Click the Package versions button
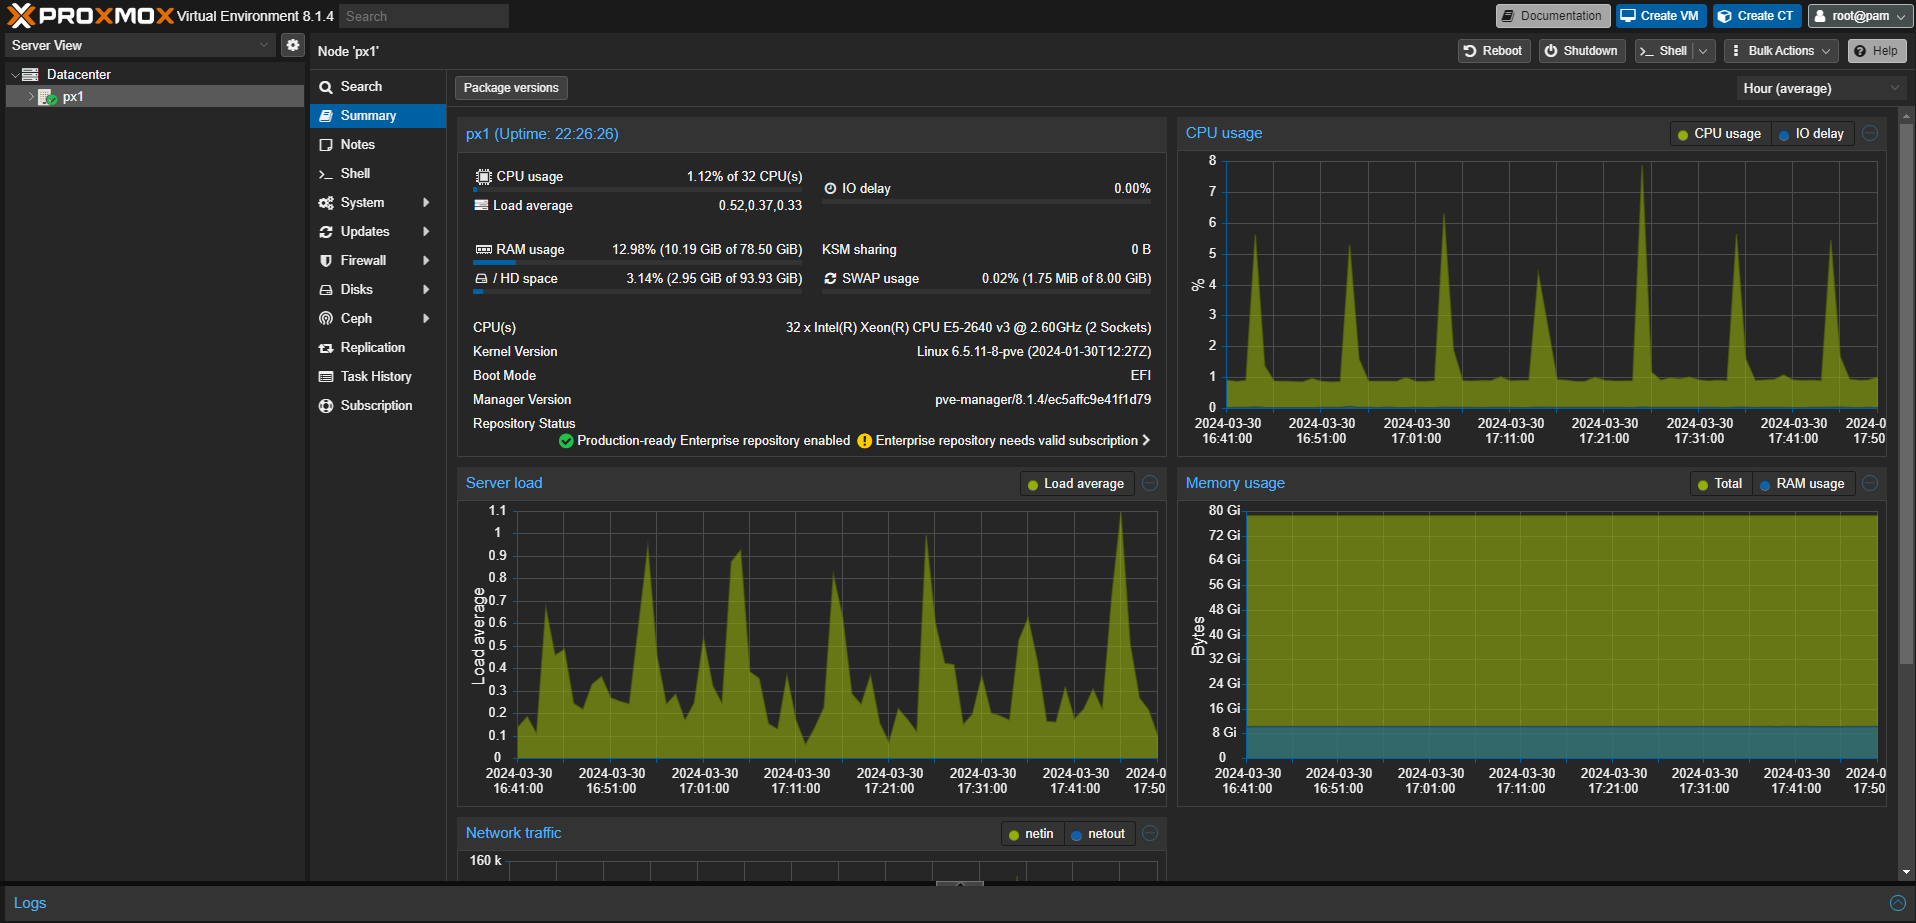The image size is (1916, 923). [x=511, y=88]
